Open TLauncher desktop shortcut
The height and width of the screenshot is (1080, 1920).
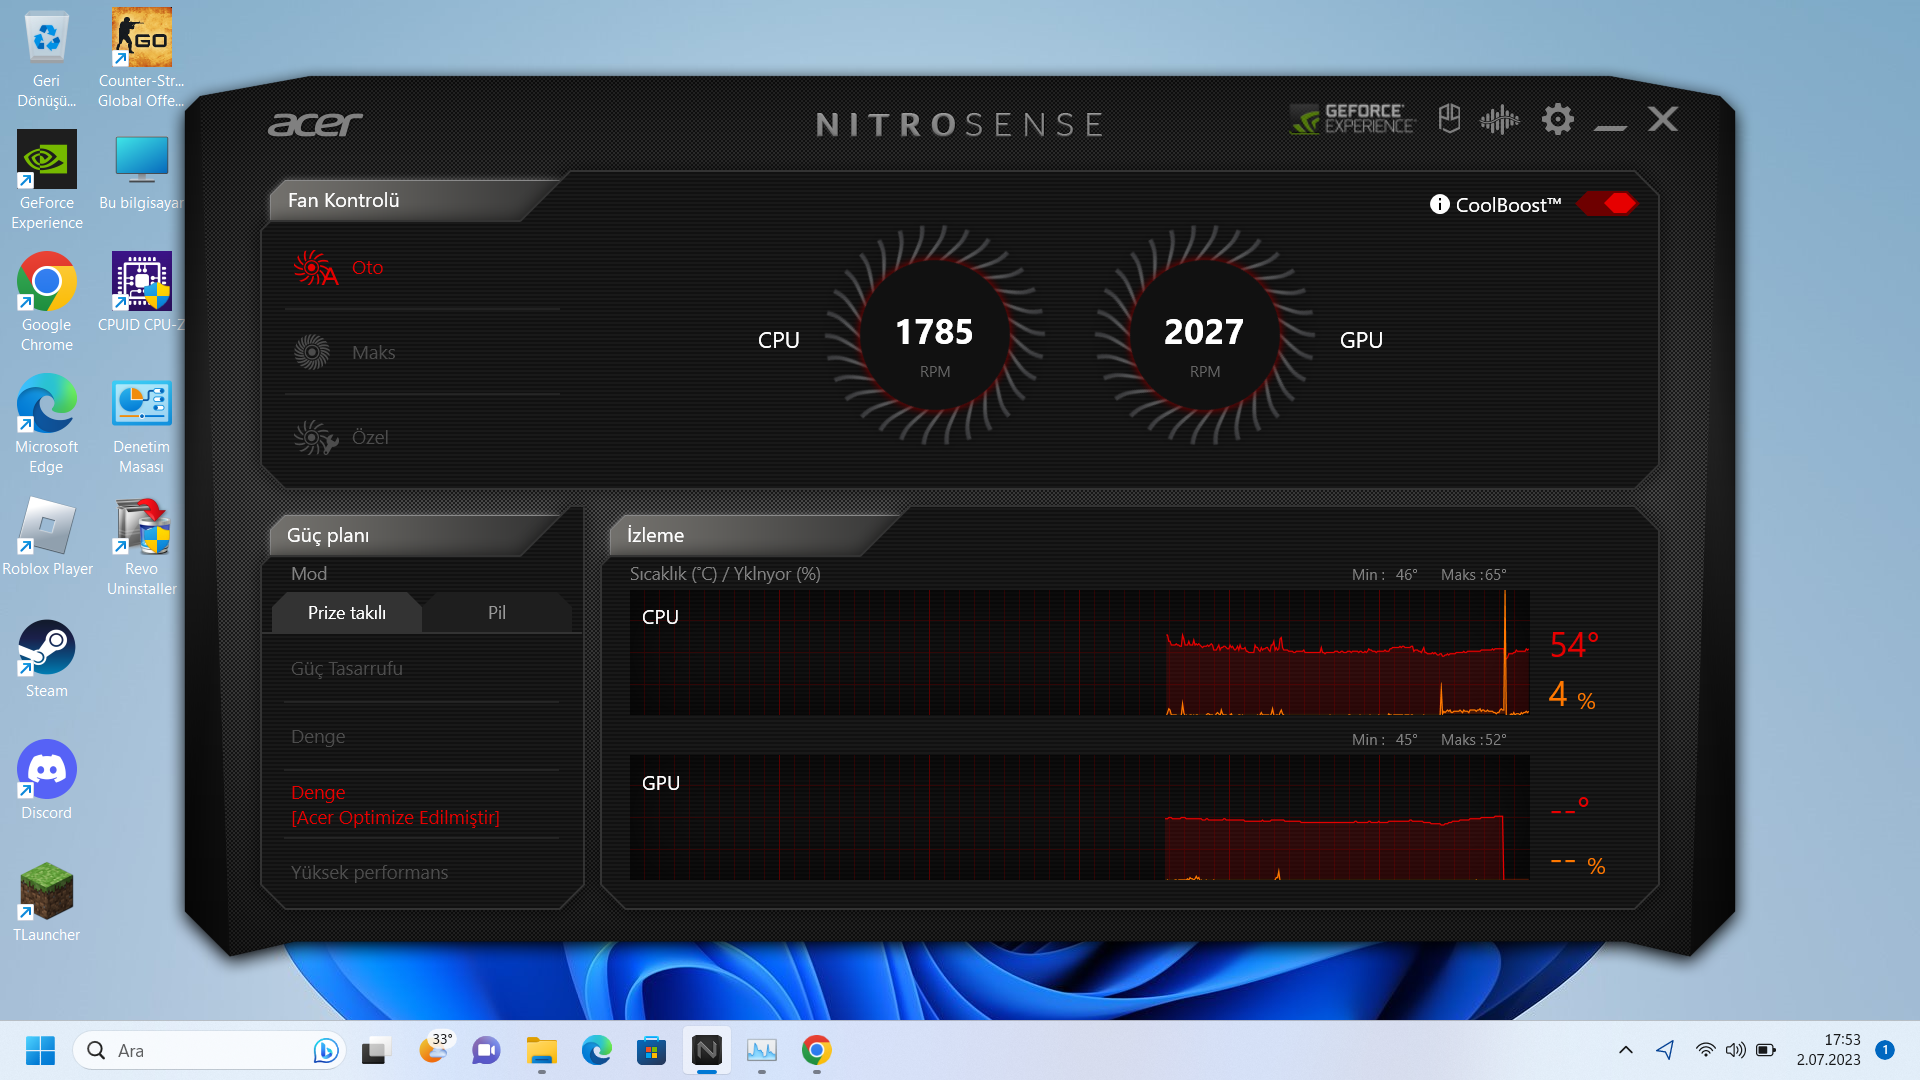[46, 903]
